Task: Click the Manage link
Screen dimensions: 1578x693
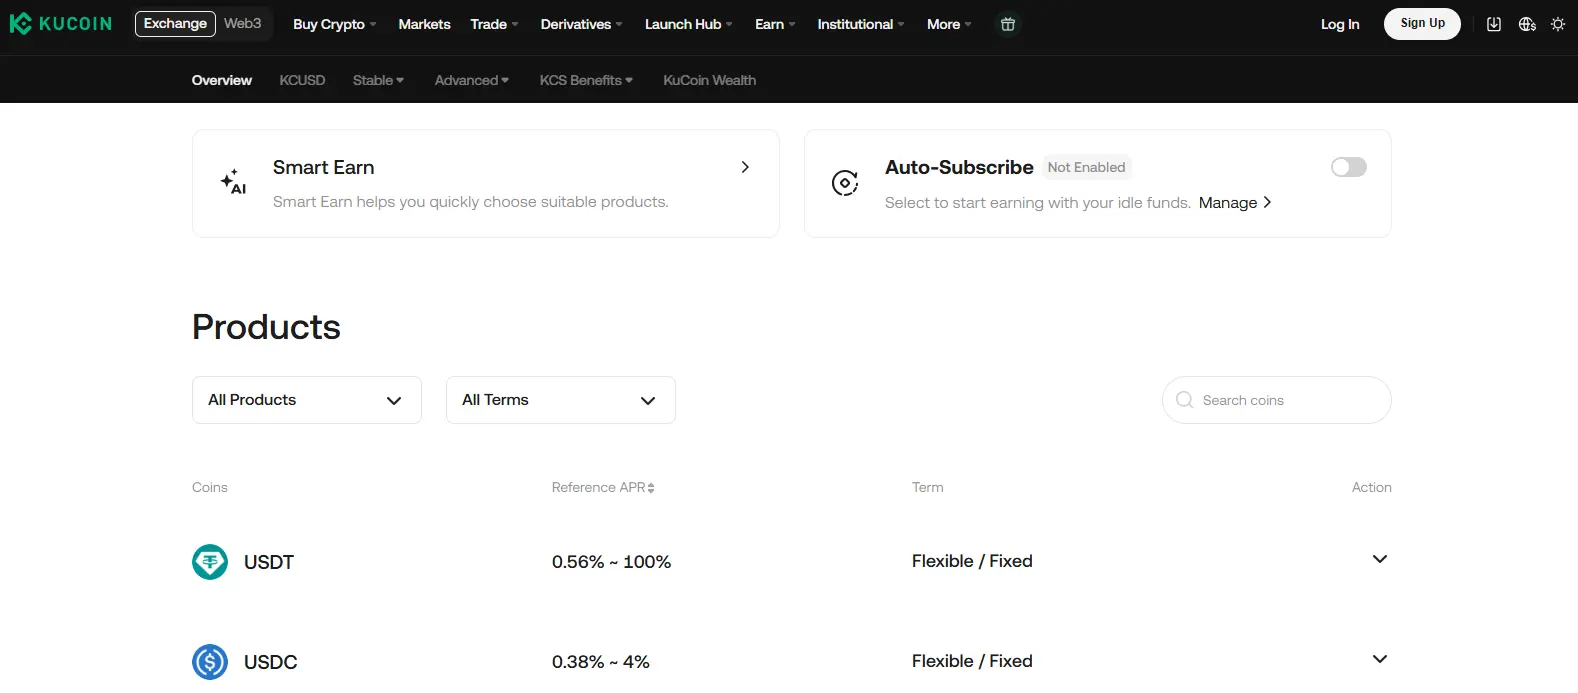Action: pyautogui.click(x=1235, y=203)
